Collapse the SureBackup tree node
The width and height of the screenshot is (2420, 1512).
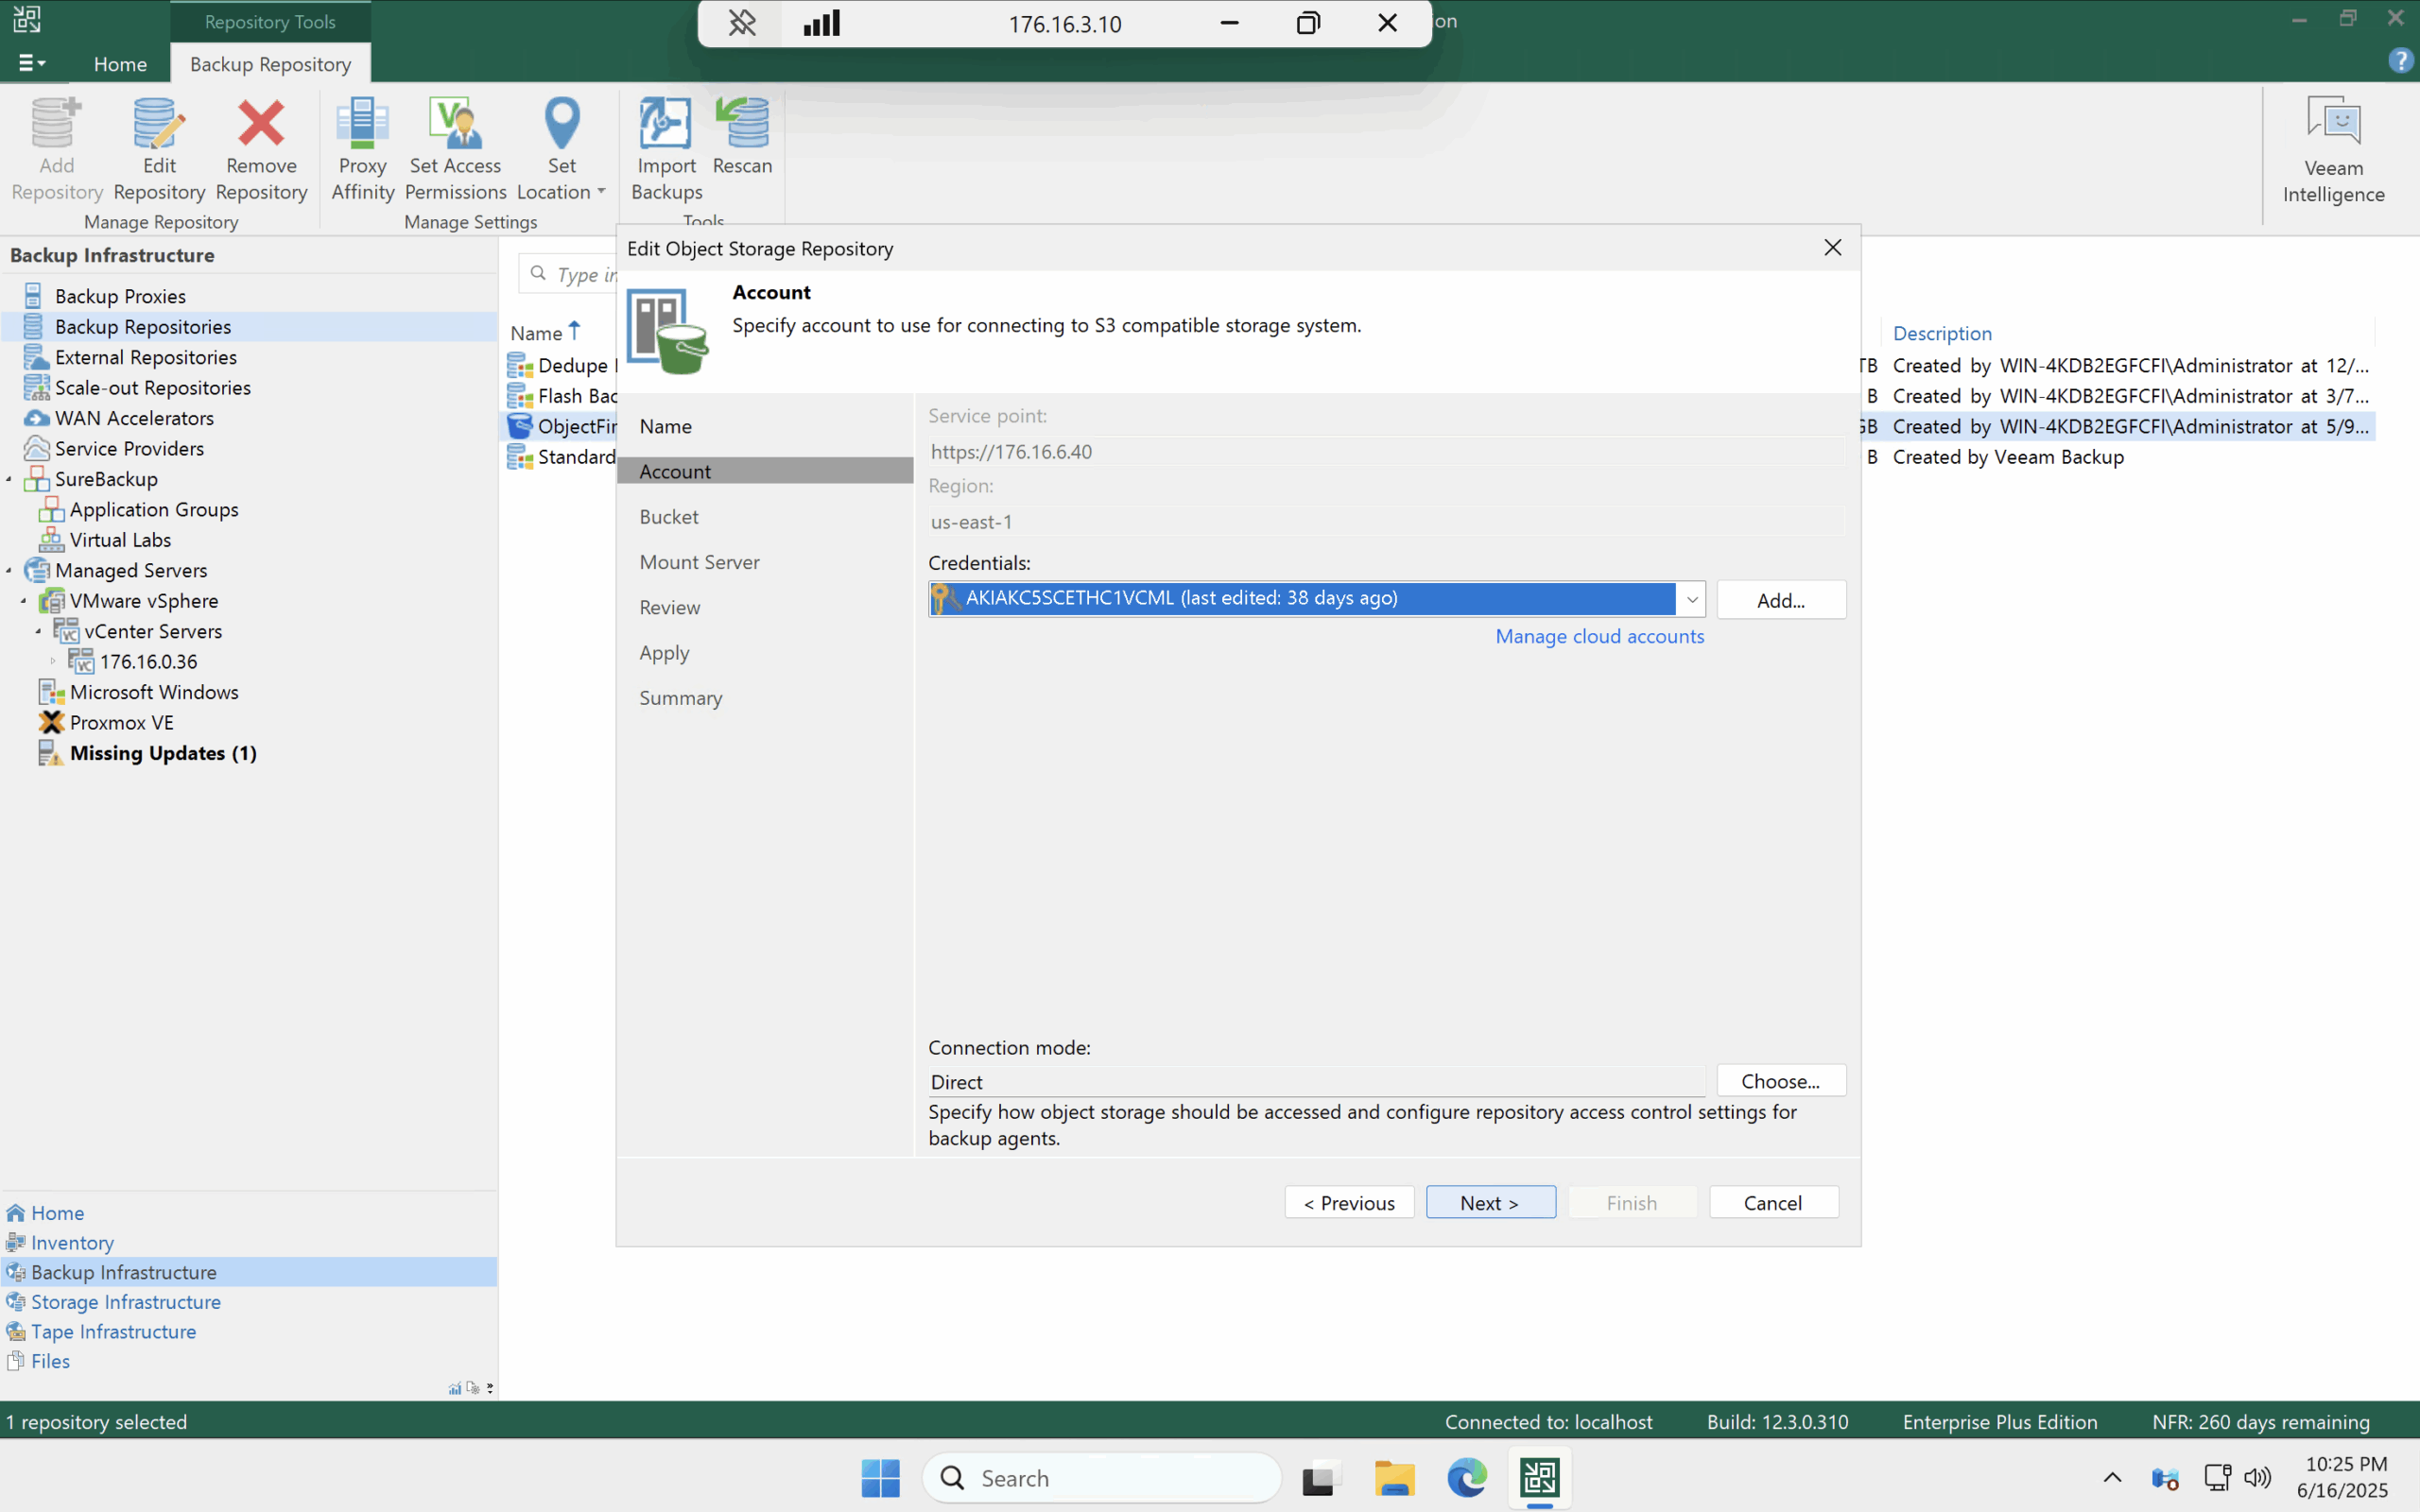point(9,480)
